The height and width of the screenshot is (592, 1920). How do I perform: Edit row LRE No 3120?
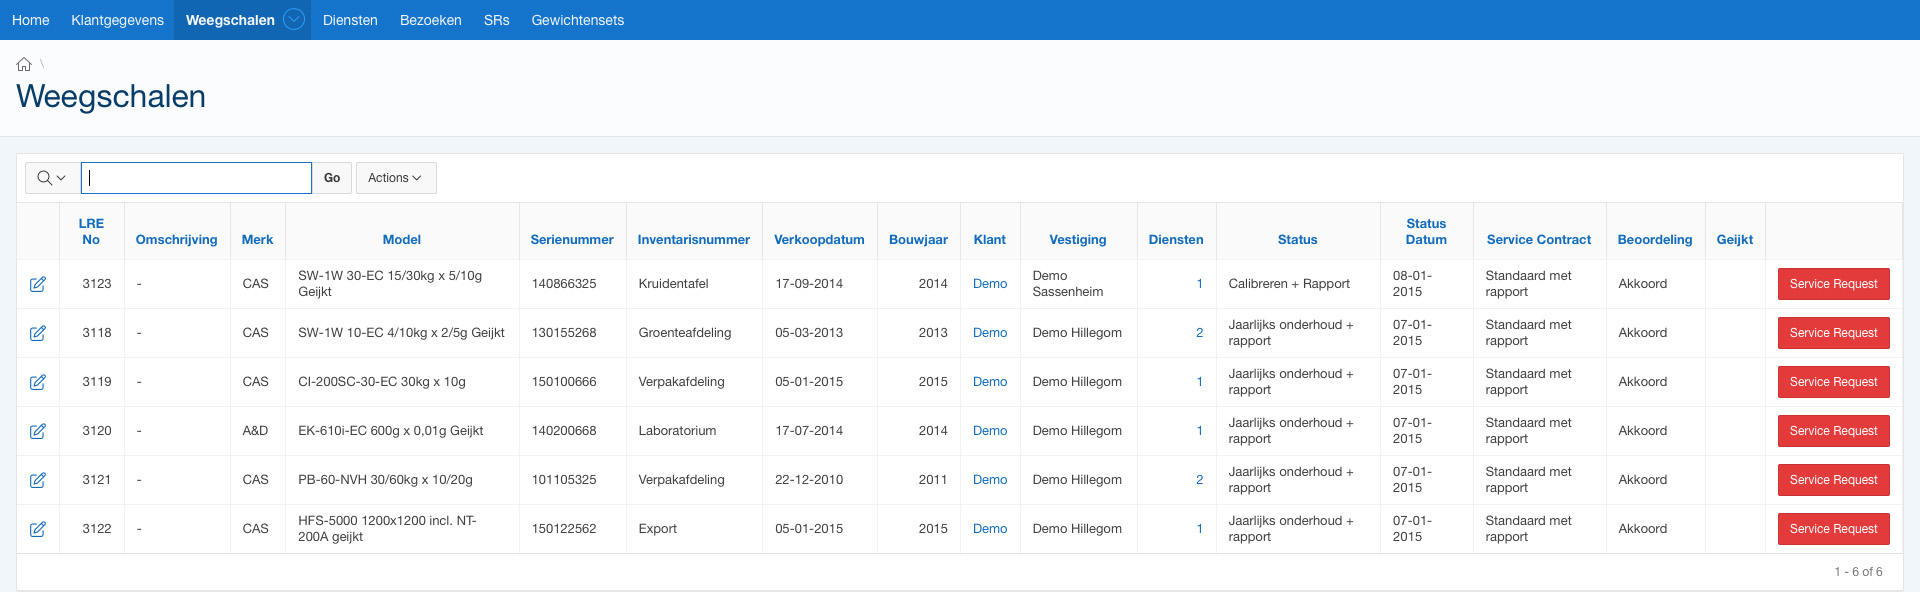(38, 431)
